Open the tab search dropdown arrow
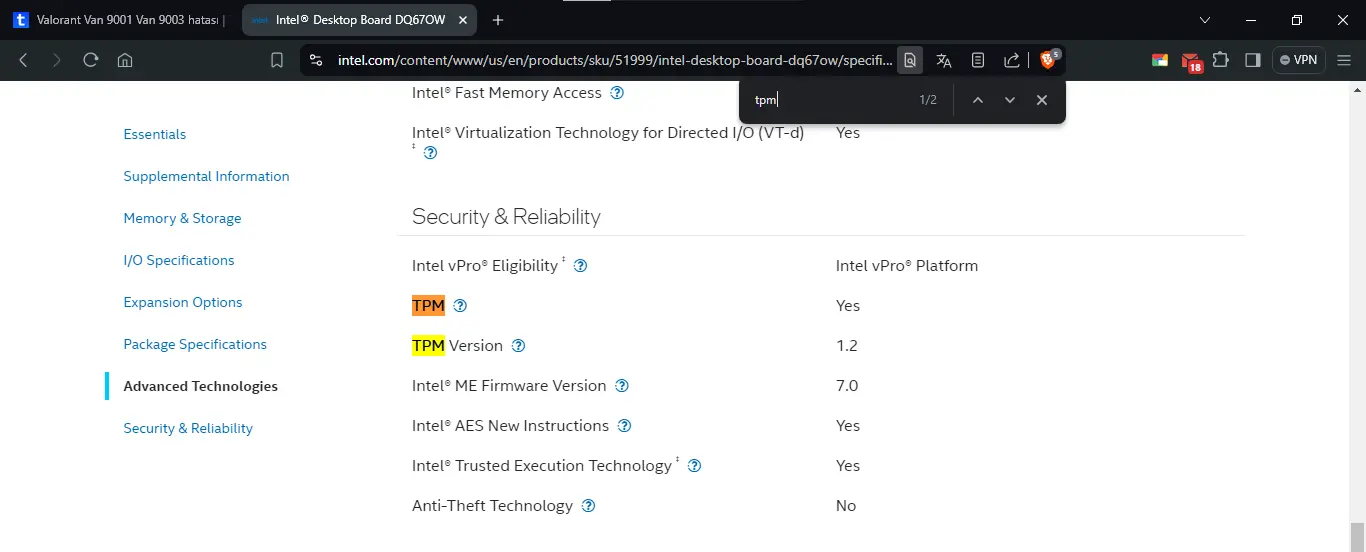 (x=1205, y=20)
